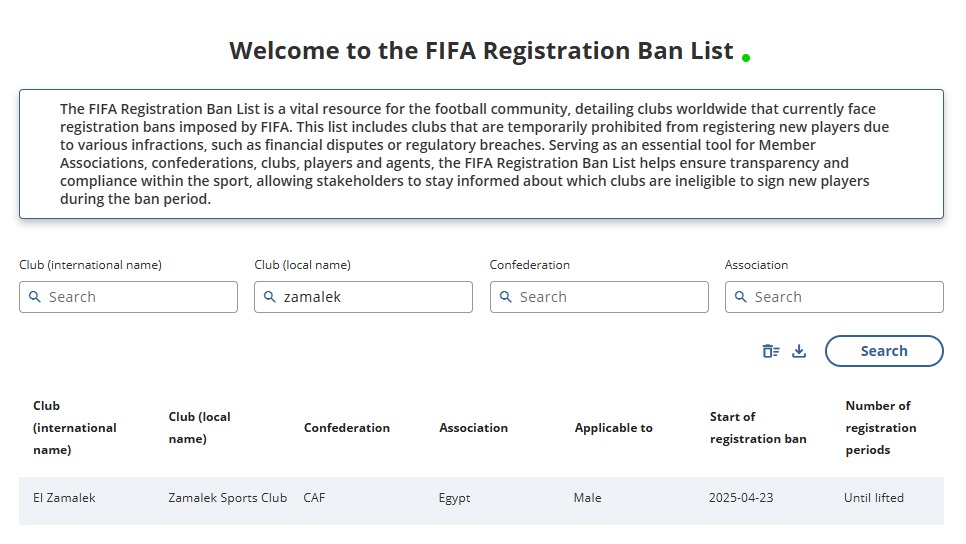Click the green status dot beside title

[x=746, y=58]
